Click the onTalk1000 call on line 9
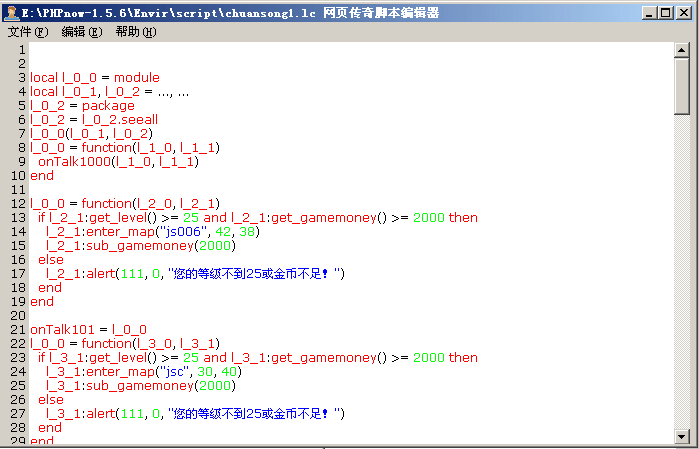The image size is (699, 449). (74, 161)
